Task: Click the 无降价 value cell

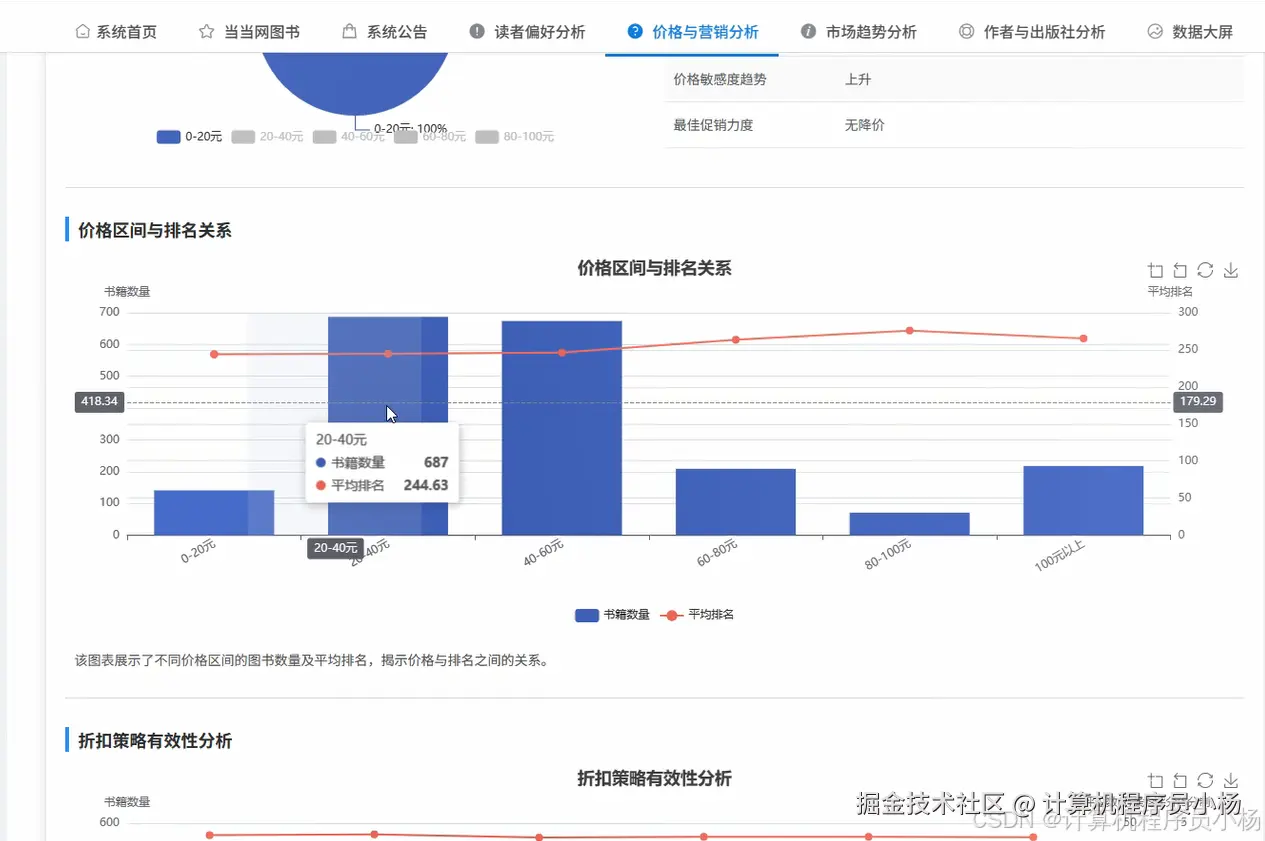Action: (x=865, y=125)
